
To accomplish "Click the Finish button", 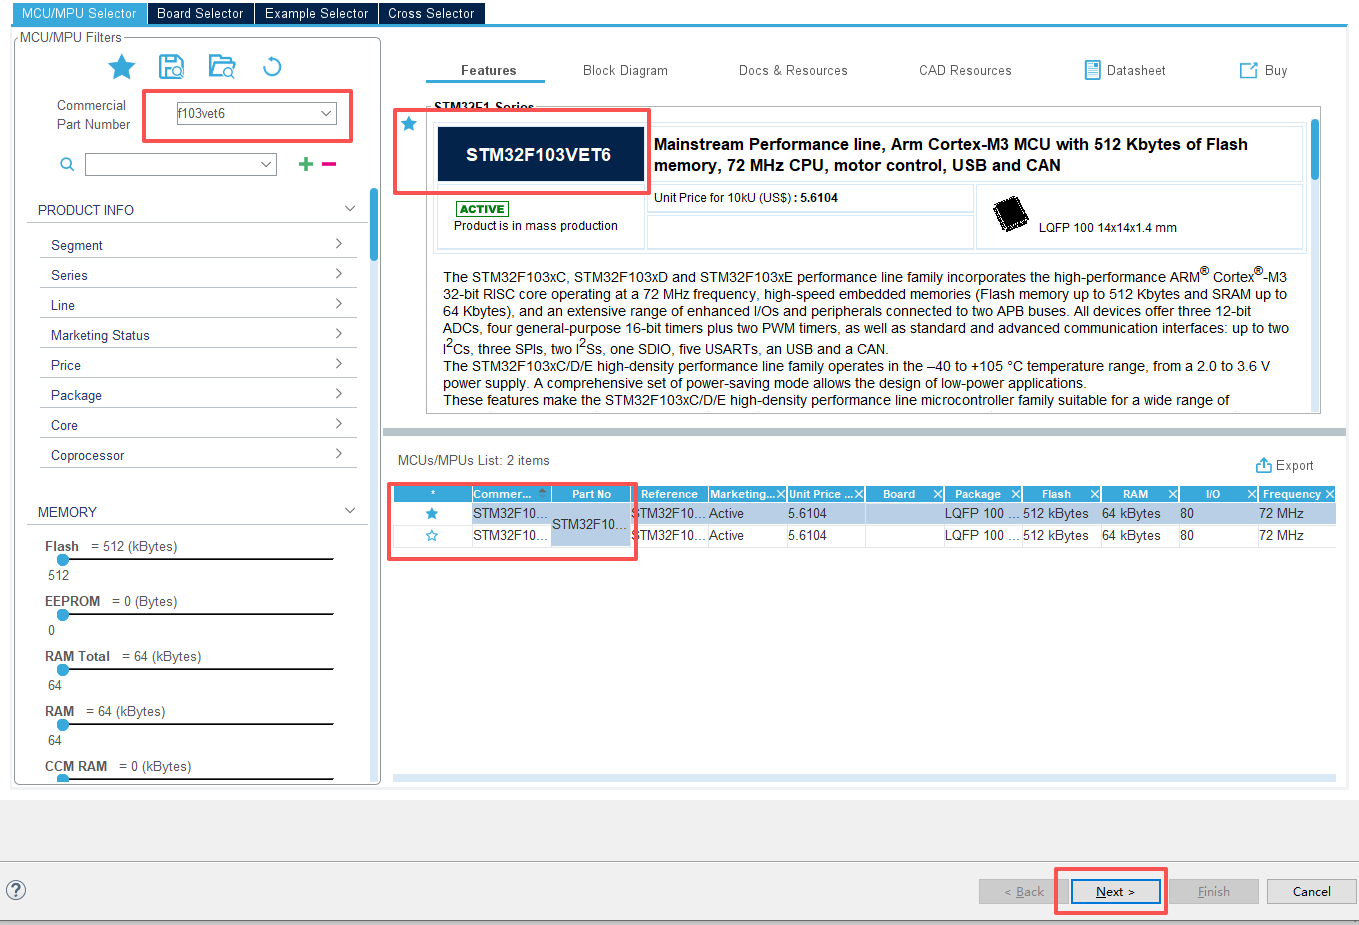I will [x=1213, y=891].
